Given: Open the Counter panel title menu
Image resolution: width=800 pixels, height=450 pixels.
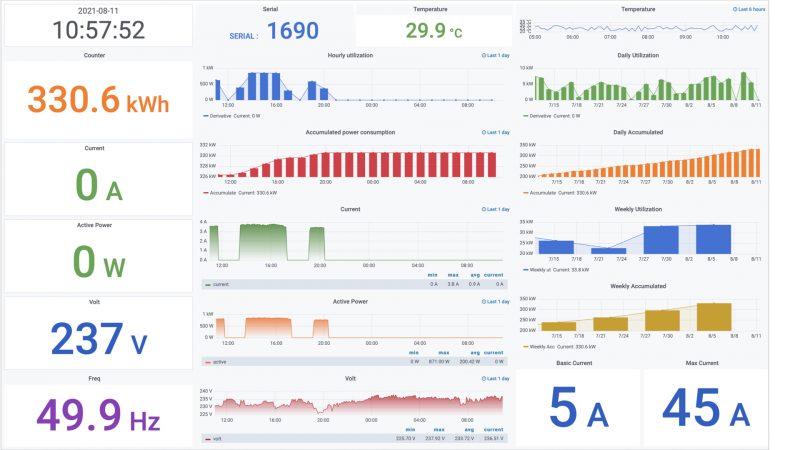Looking at the screenshot, I should [94, 56].
